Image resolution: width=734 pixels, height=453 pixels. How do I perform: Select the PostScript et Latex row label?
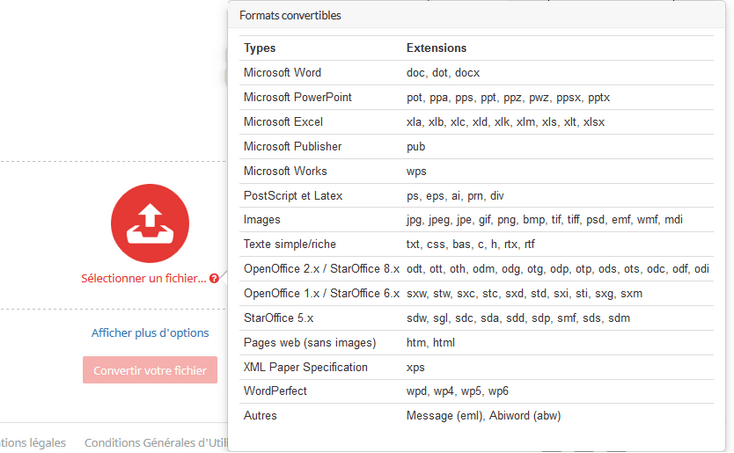pos(293,196)
